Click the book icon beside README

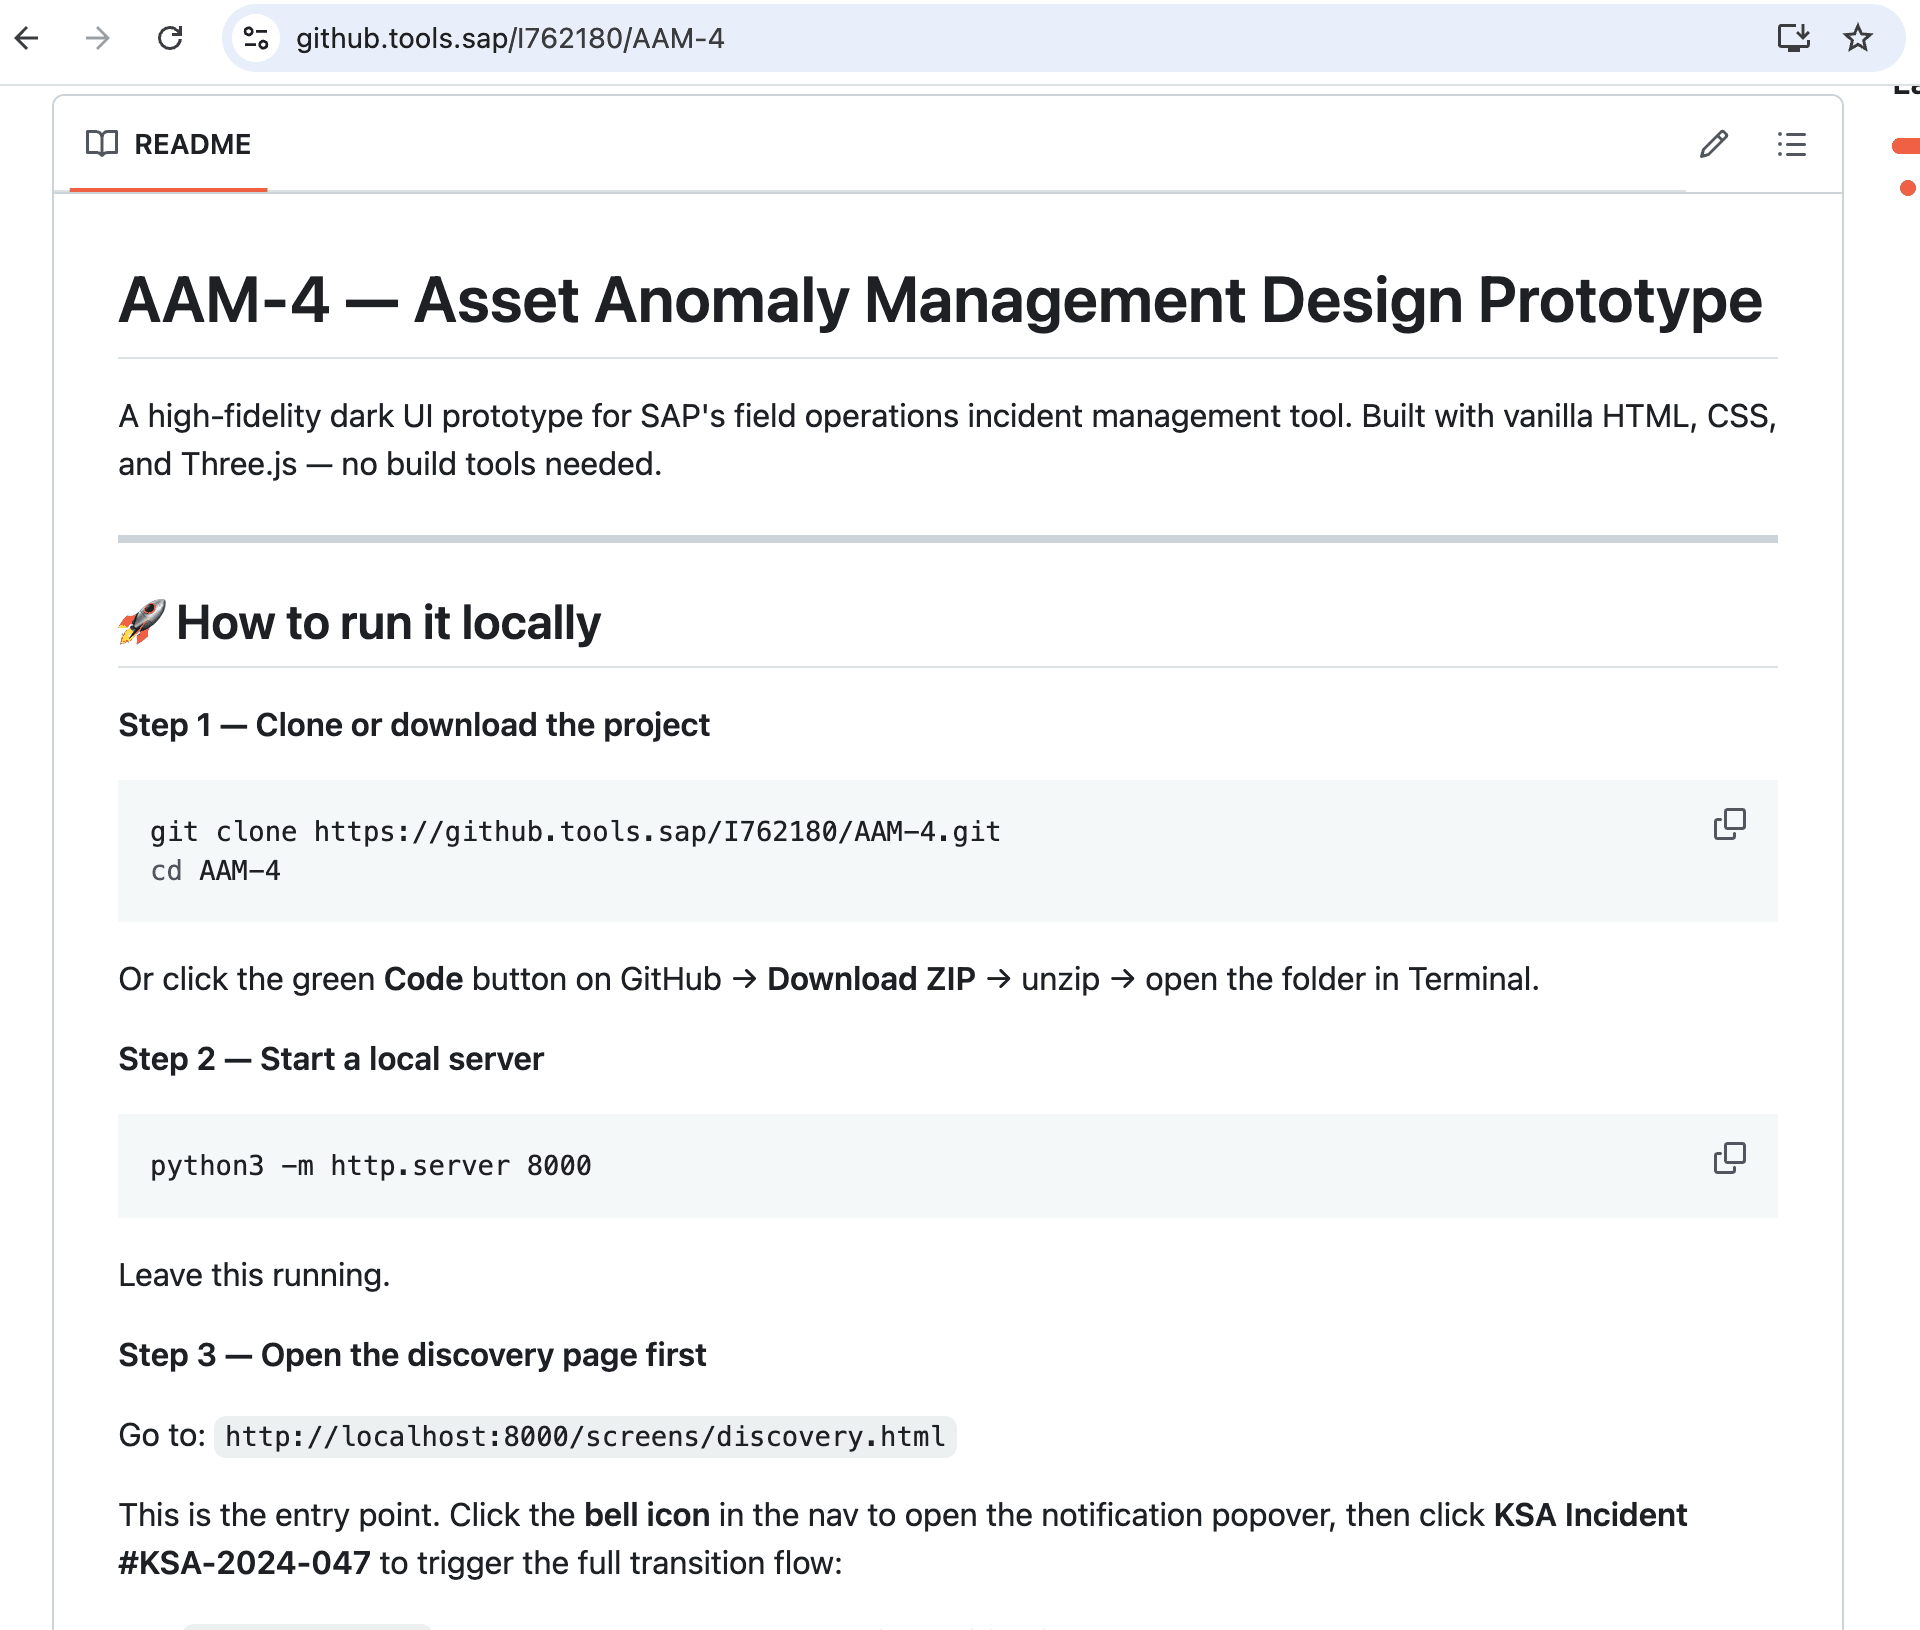click(102, 144)
